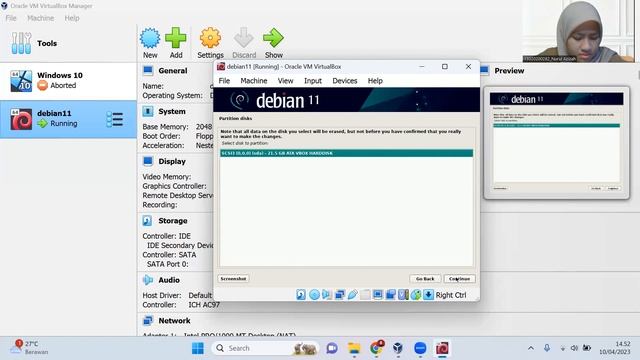Image resolution: width=640 pixels, height=360 pixels.
Task: Click the USB devices status icon
Action: pyautogui.click(x=352, y=295)
